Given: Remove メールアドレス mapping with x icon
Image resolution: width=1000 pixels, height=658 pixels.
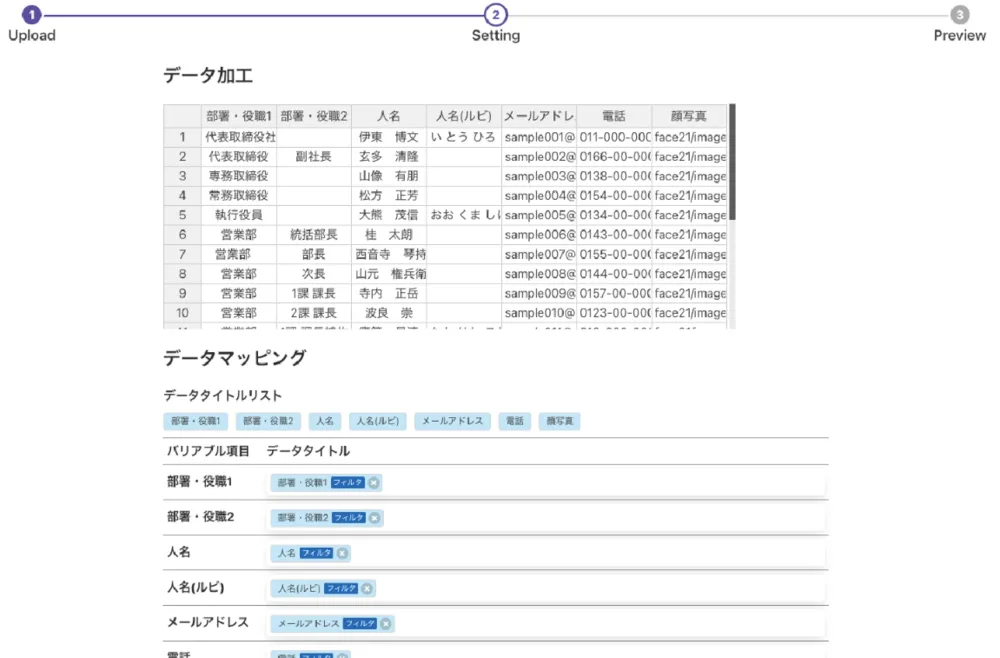Looking at the screenshot, I should coord(386,624).
